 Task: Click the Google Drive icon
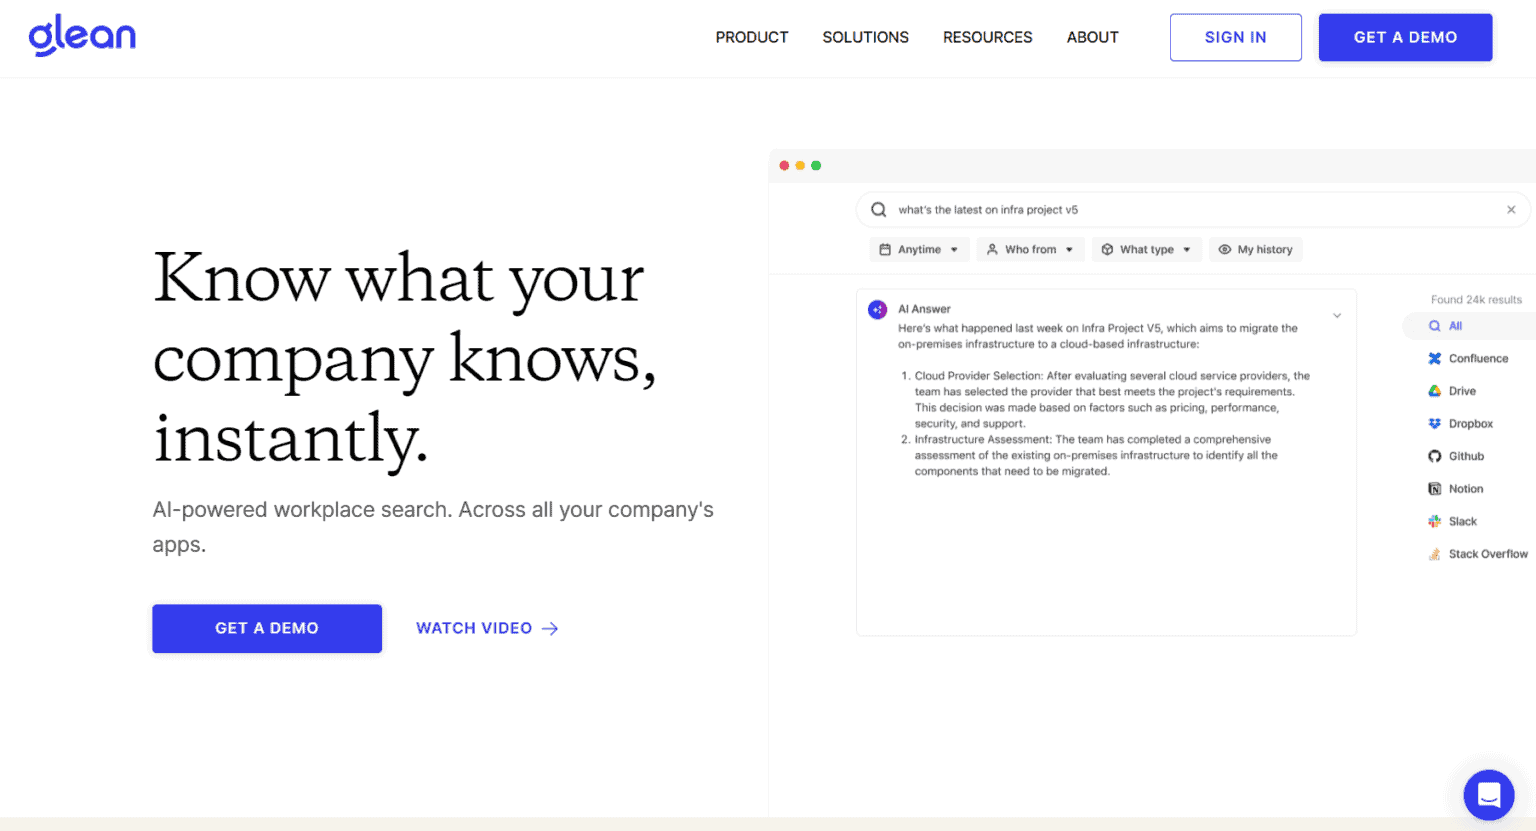coord(1434,391)
